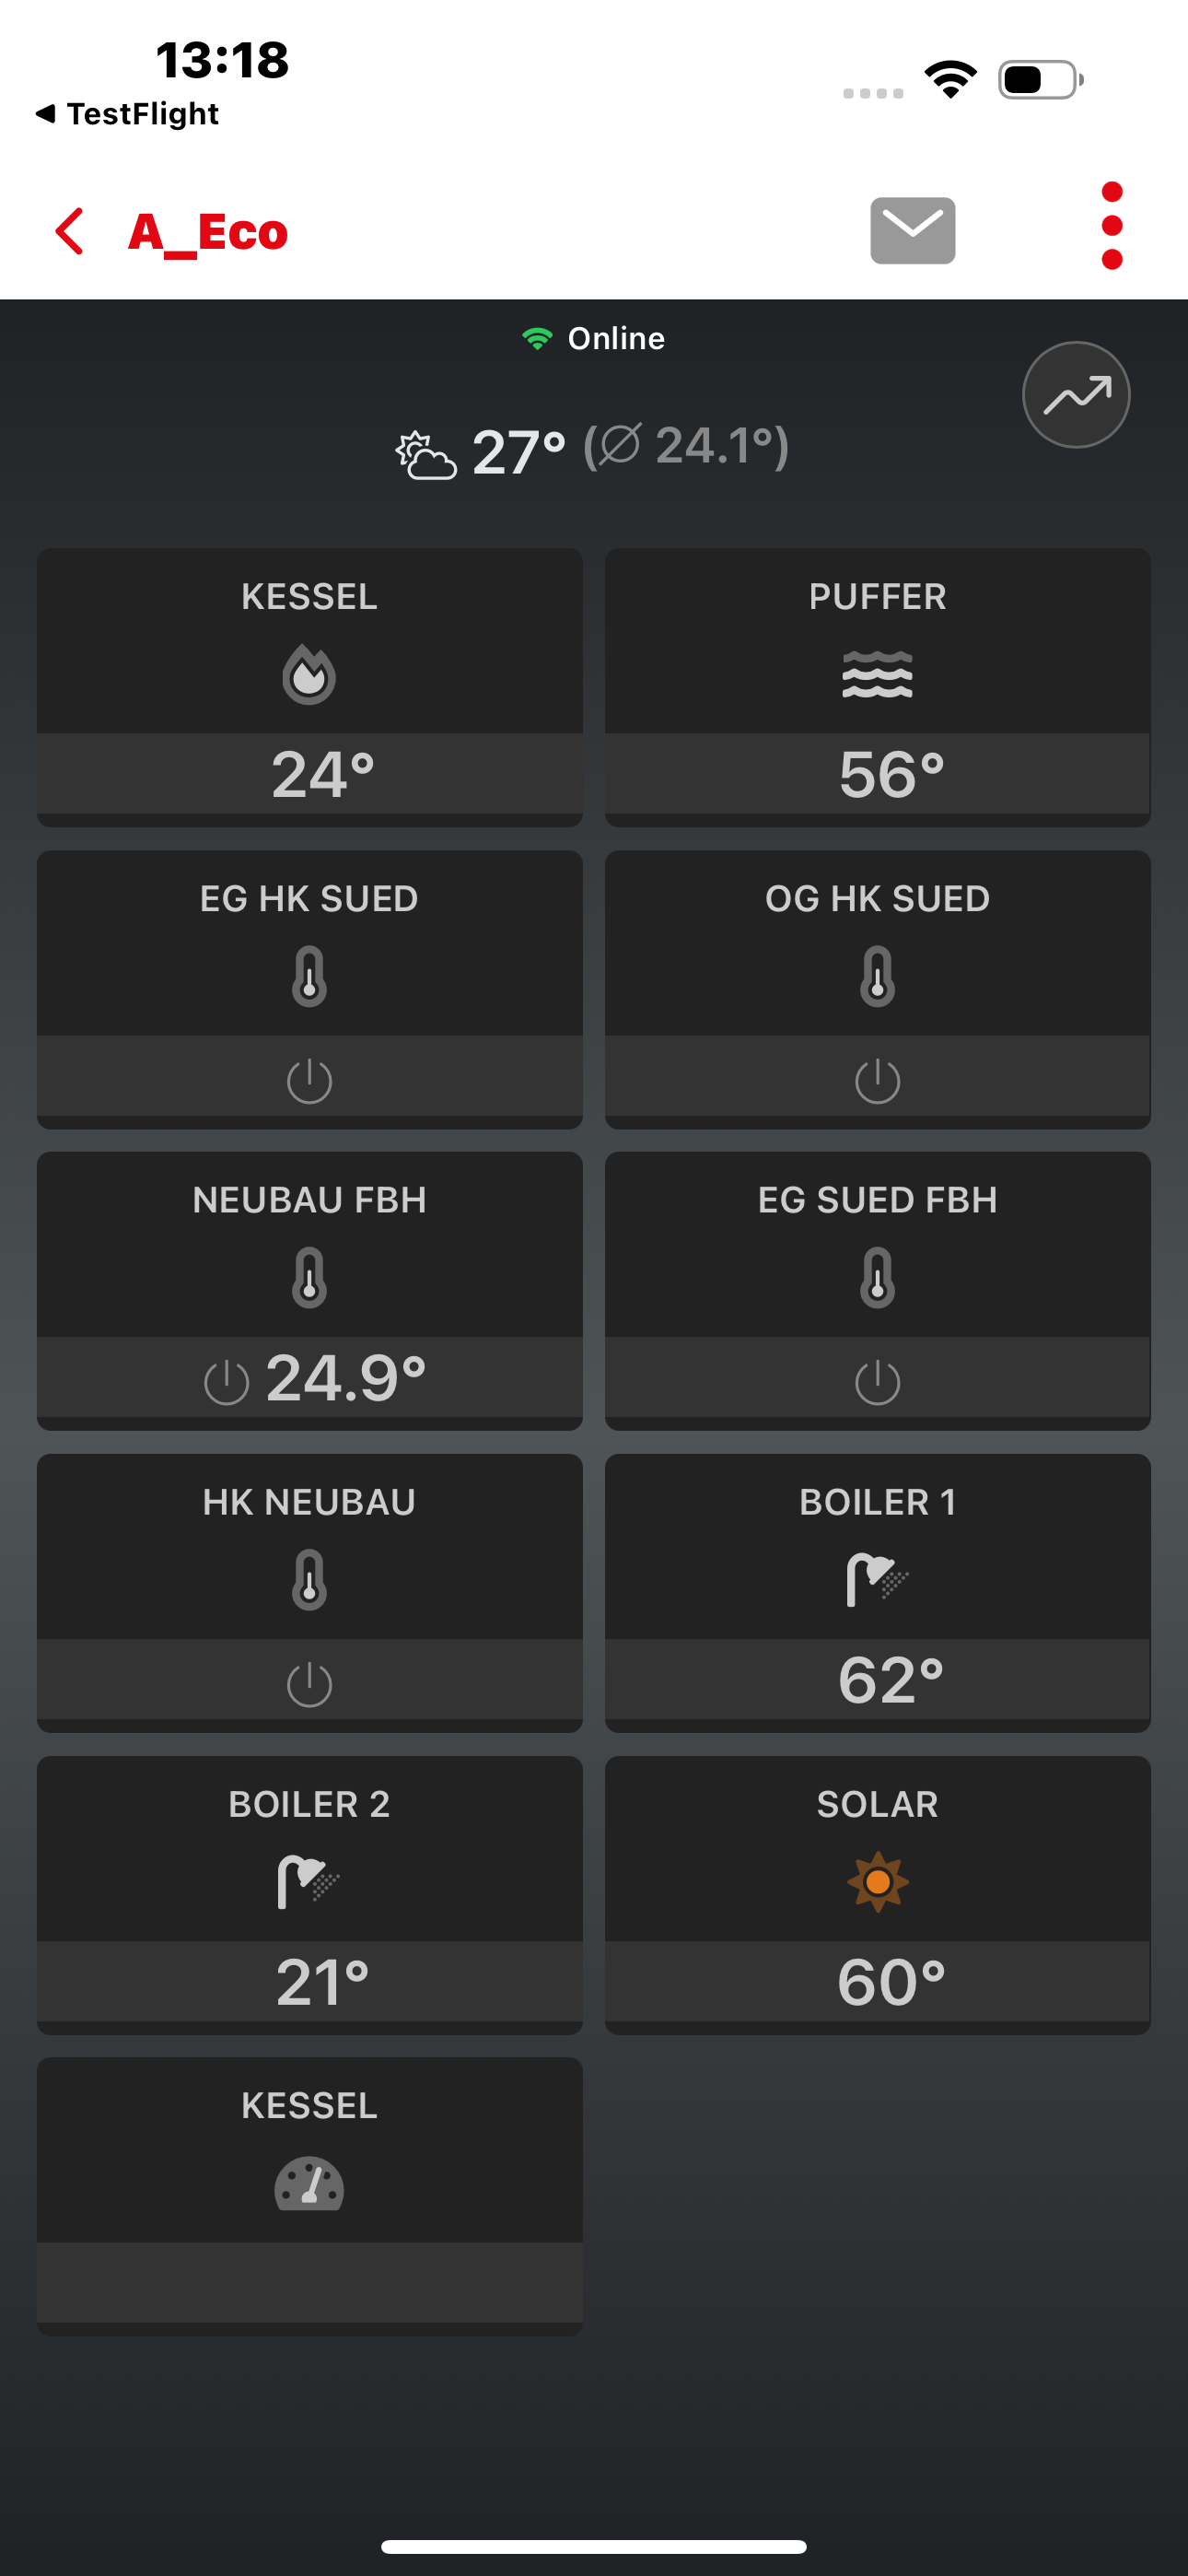Viewport: 1188px width, 2576px height.
Task: Open the NEUBAU FBH 24.9° tile
Action: click(x=309, y=1291)
